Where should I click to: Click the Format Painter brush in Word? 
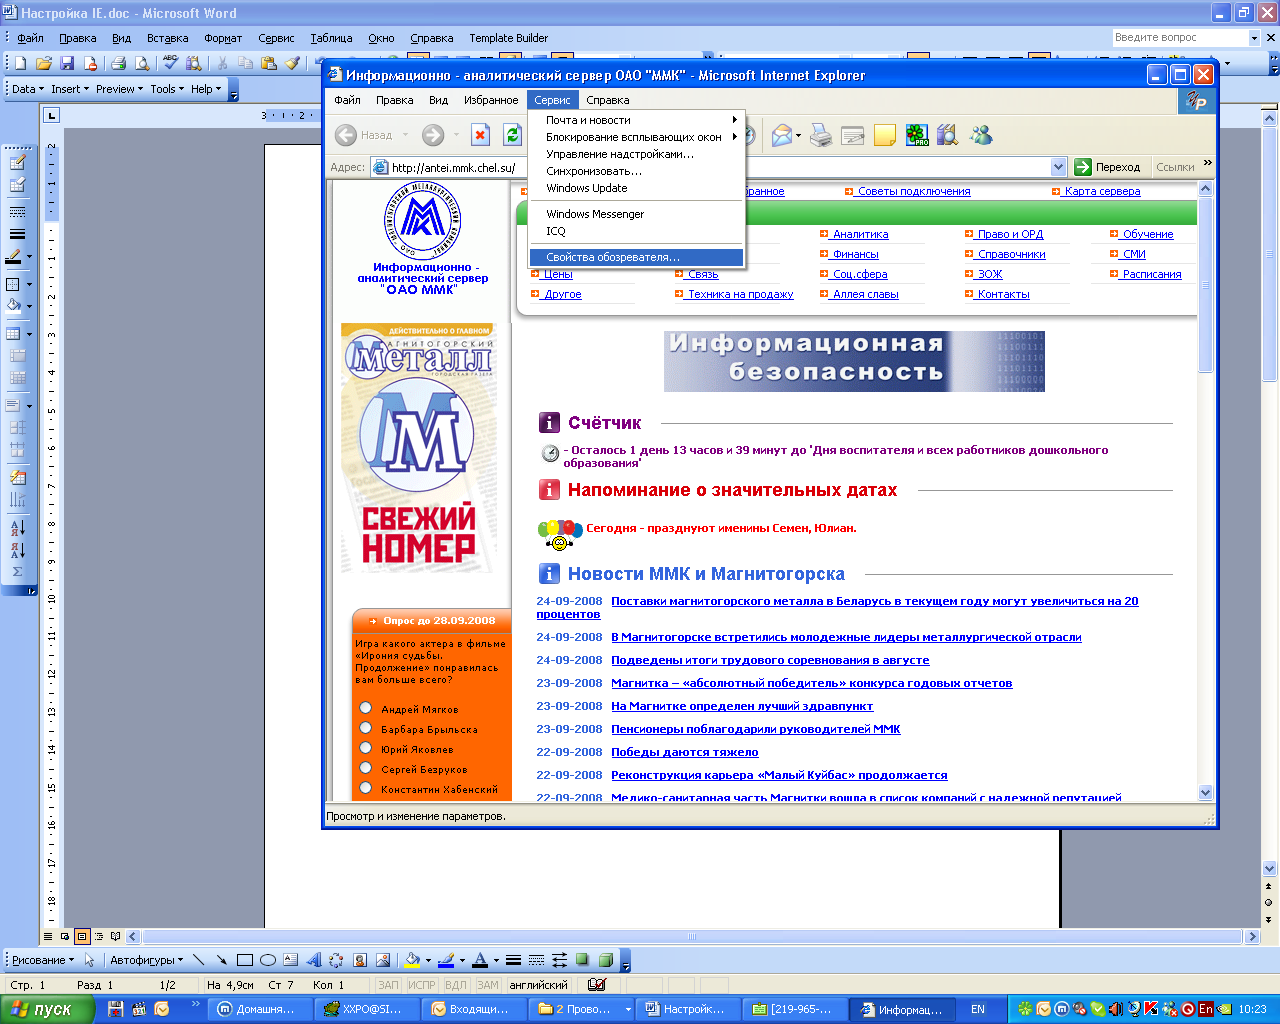292,63
